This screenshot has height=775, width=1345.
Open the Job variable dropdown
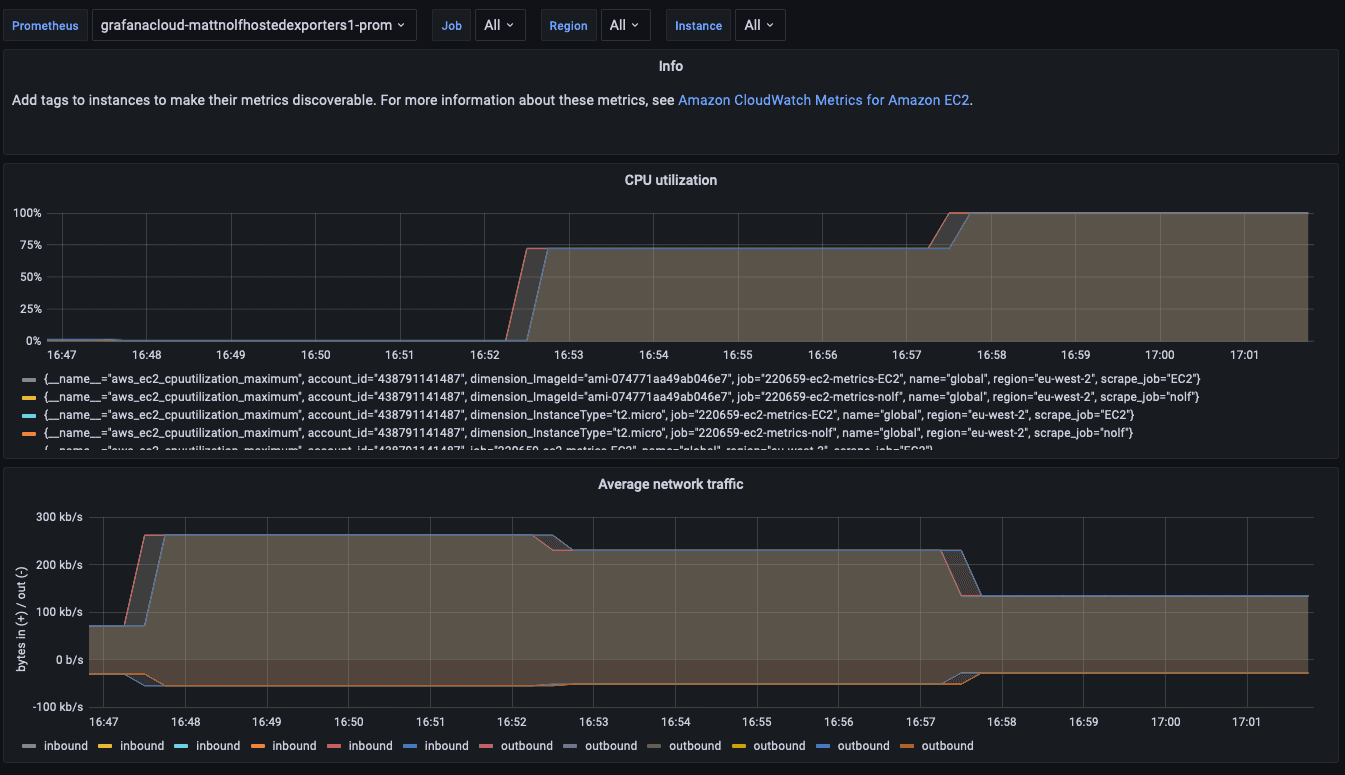(498, 25)
